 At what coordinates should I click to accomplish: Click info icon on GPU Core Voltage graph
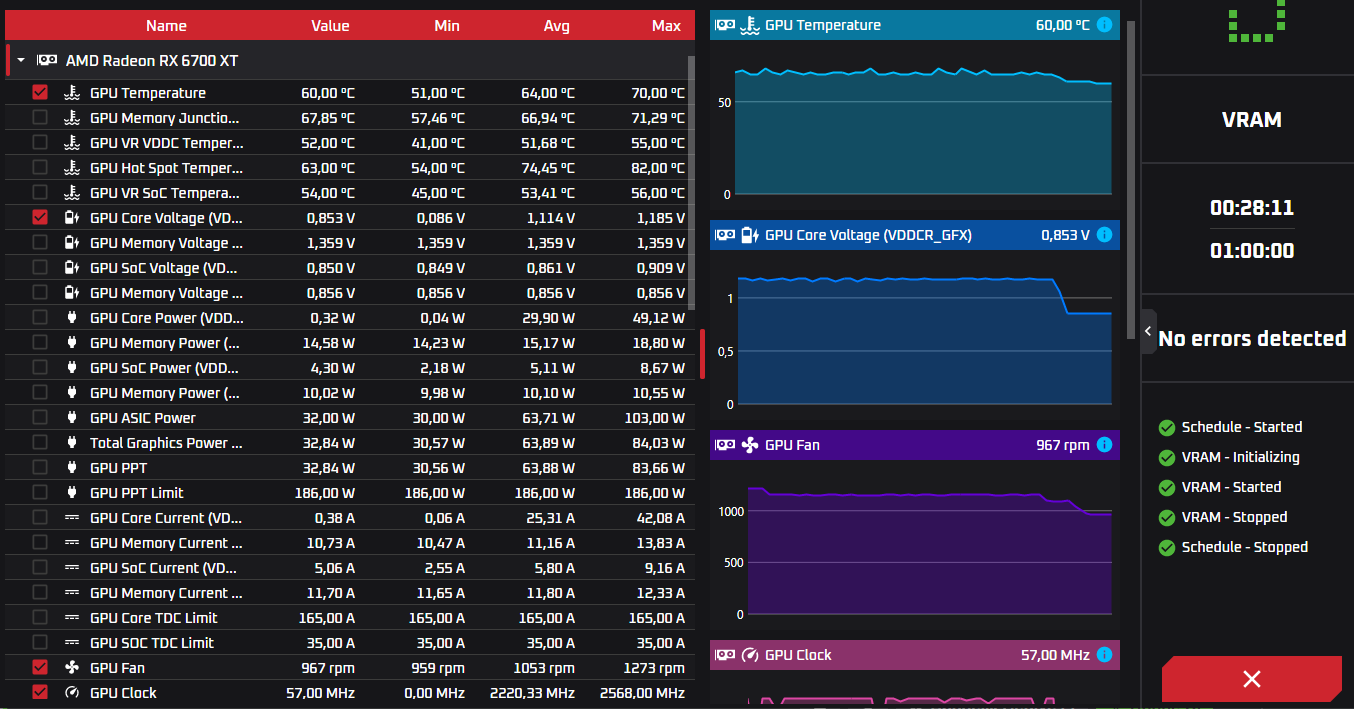(1104, 235)
